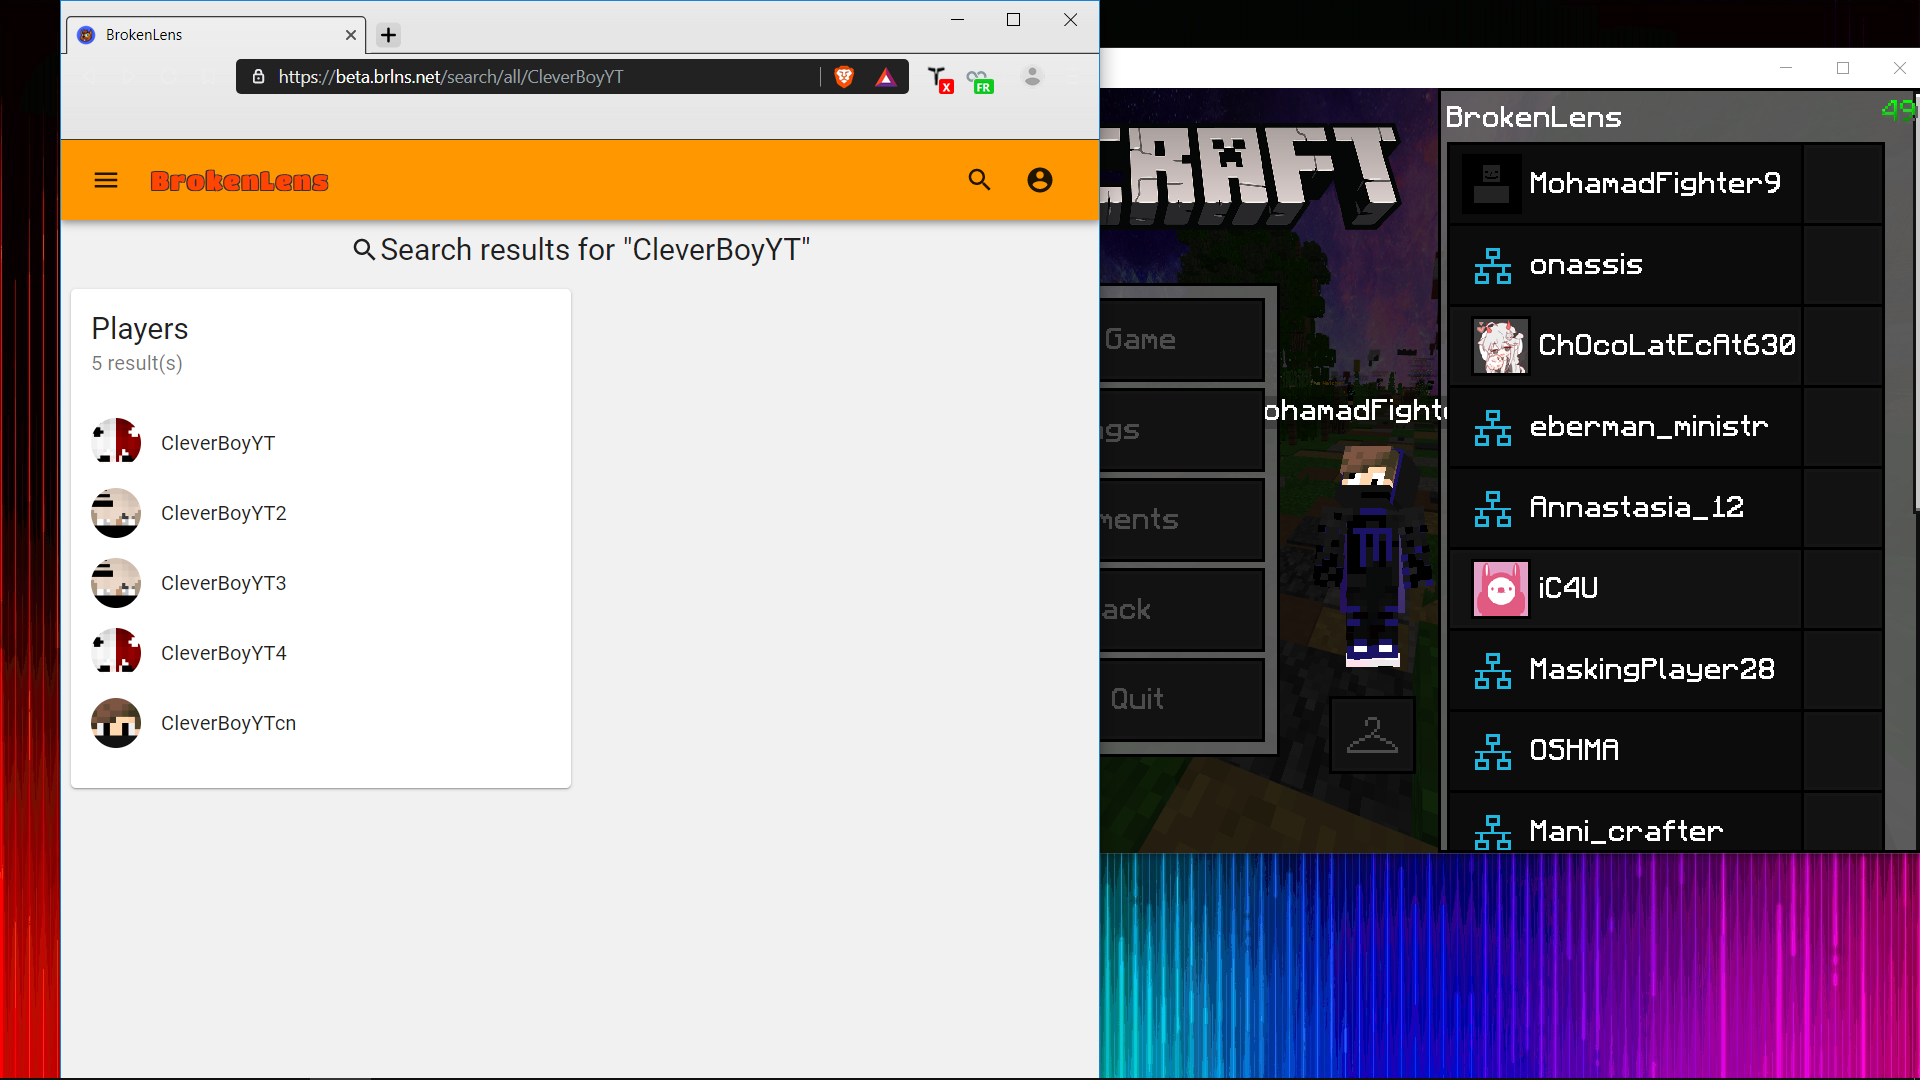Viewport: 1920px width, 1080px height.
Task: Click CleverBoyYT2 skin head avatar
Action: pos(116,512)
